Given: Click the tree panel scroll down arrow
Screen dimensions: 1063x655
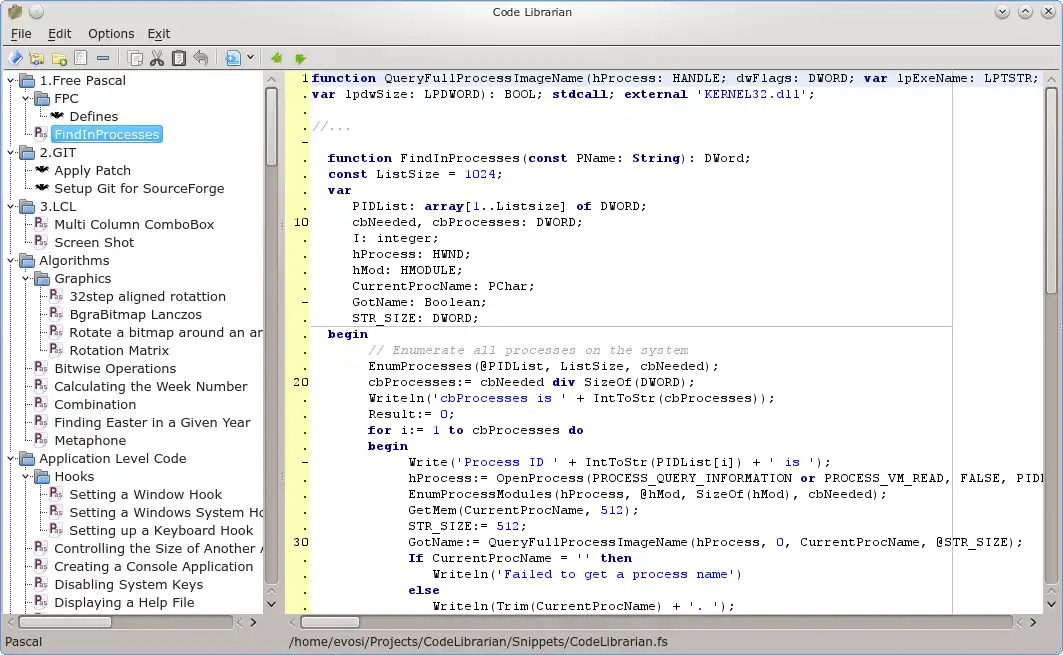Looking at the screenshot, I should [x=271, y=604].
